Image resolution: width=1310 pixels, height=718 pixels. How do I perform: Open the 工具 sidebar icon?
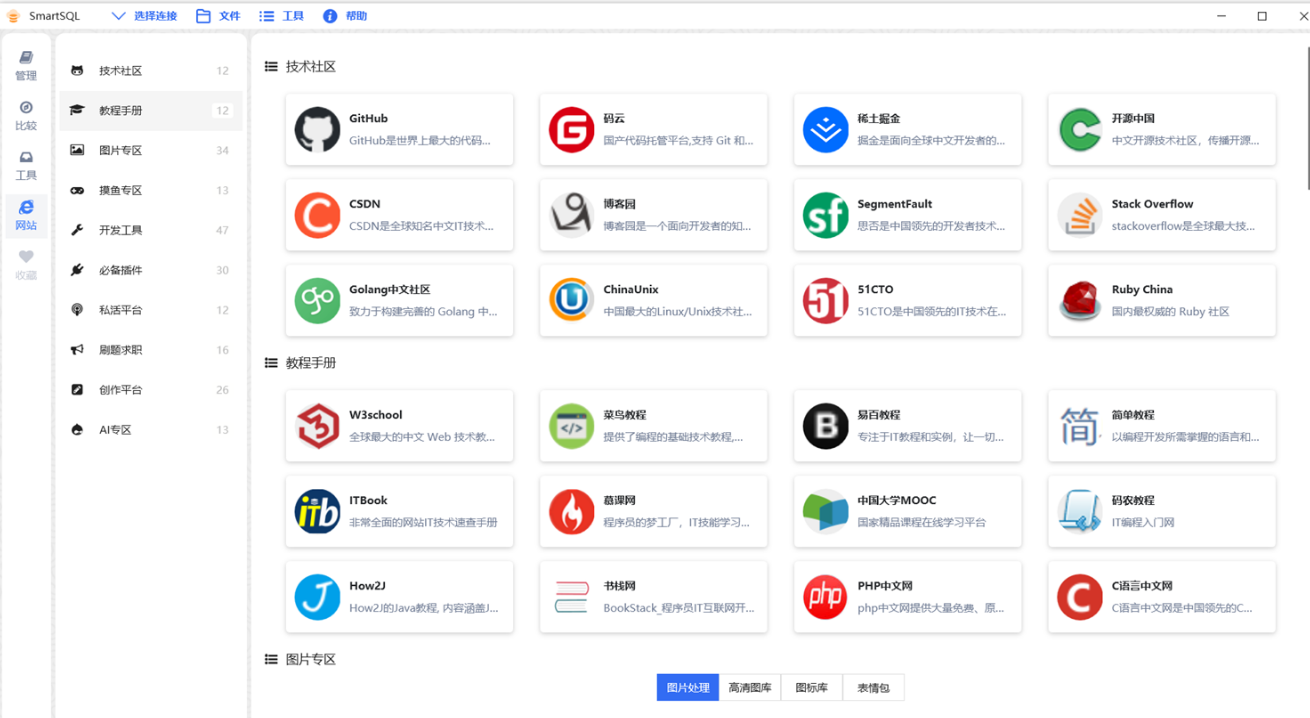click(26, 166)
